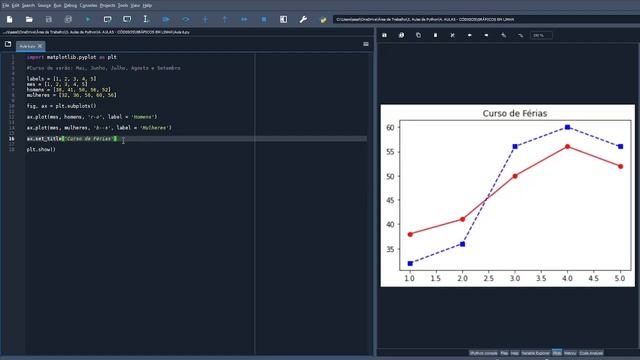Open the Tools menu
The height and width of the screenshot is (360, 640).
click(122, 5)
